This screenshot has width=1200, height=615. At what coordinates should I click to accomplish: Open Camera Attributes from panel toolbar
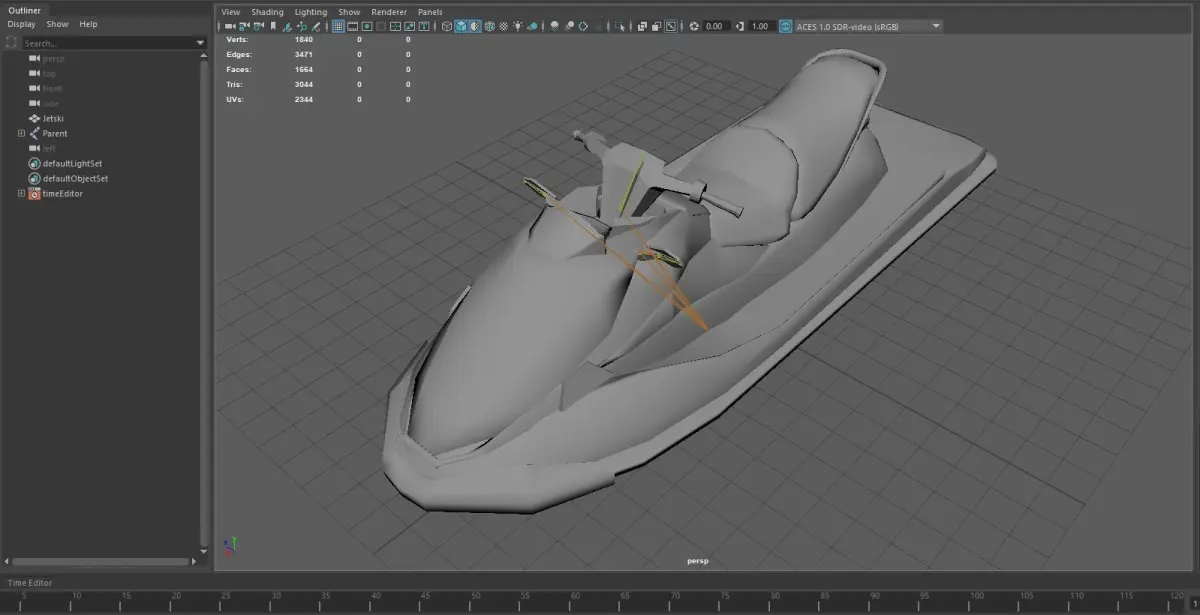tap(258, 26)
